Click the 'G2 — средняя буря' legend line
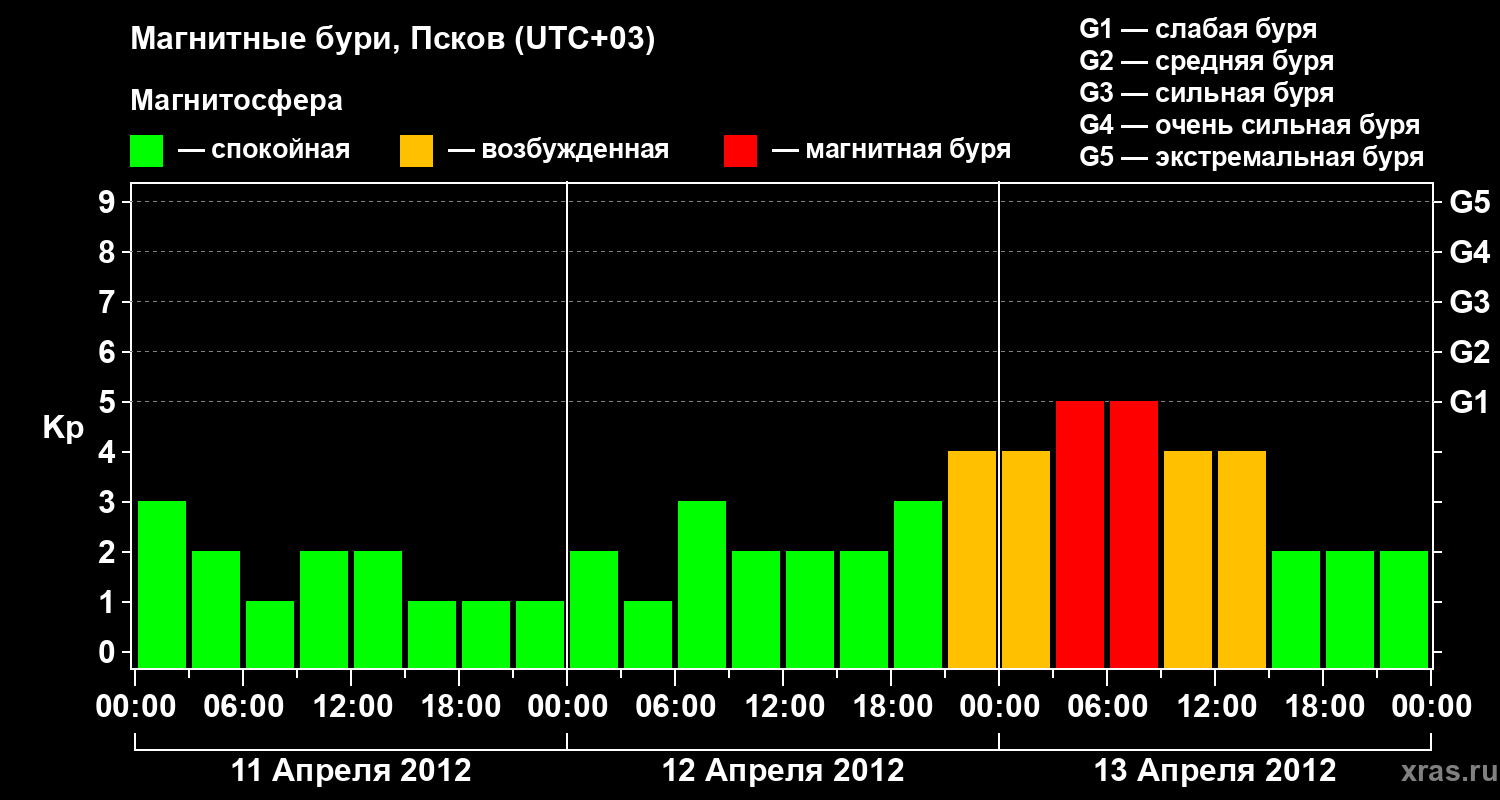1500x800 pixels. (1206, 61)
